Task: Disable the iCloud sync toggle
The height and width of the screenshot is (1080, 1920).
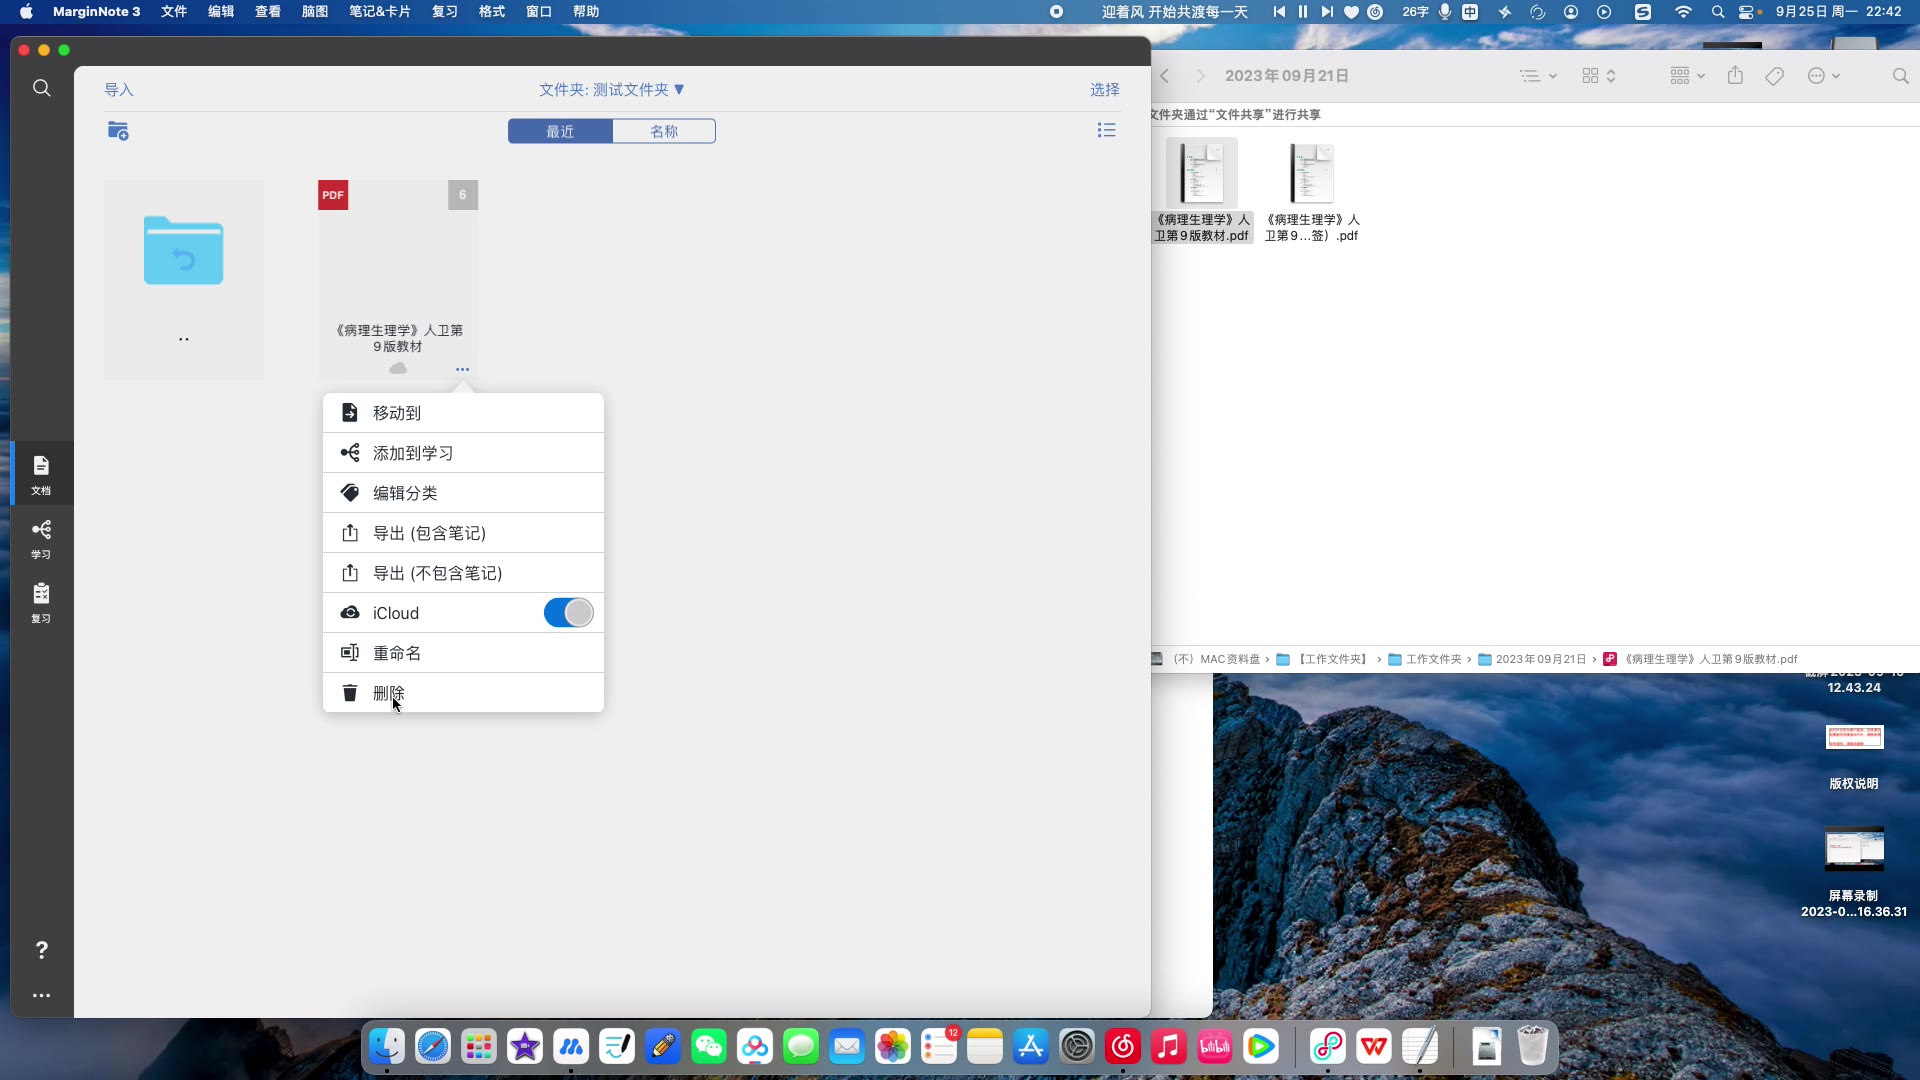Action: [567, 612]
